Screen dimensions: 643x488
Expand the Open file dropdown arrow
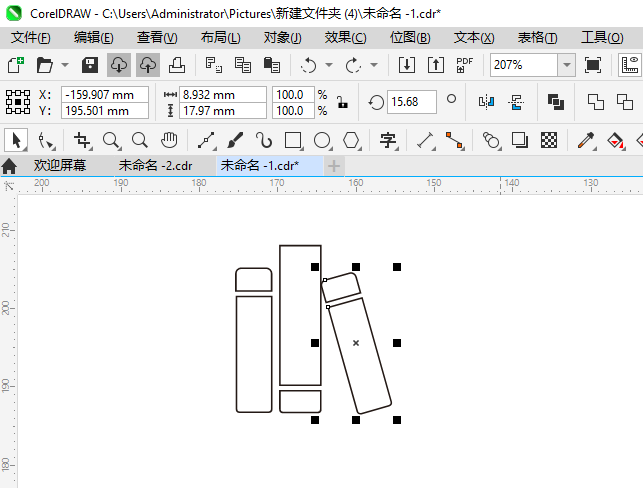point(65,65)
